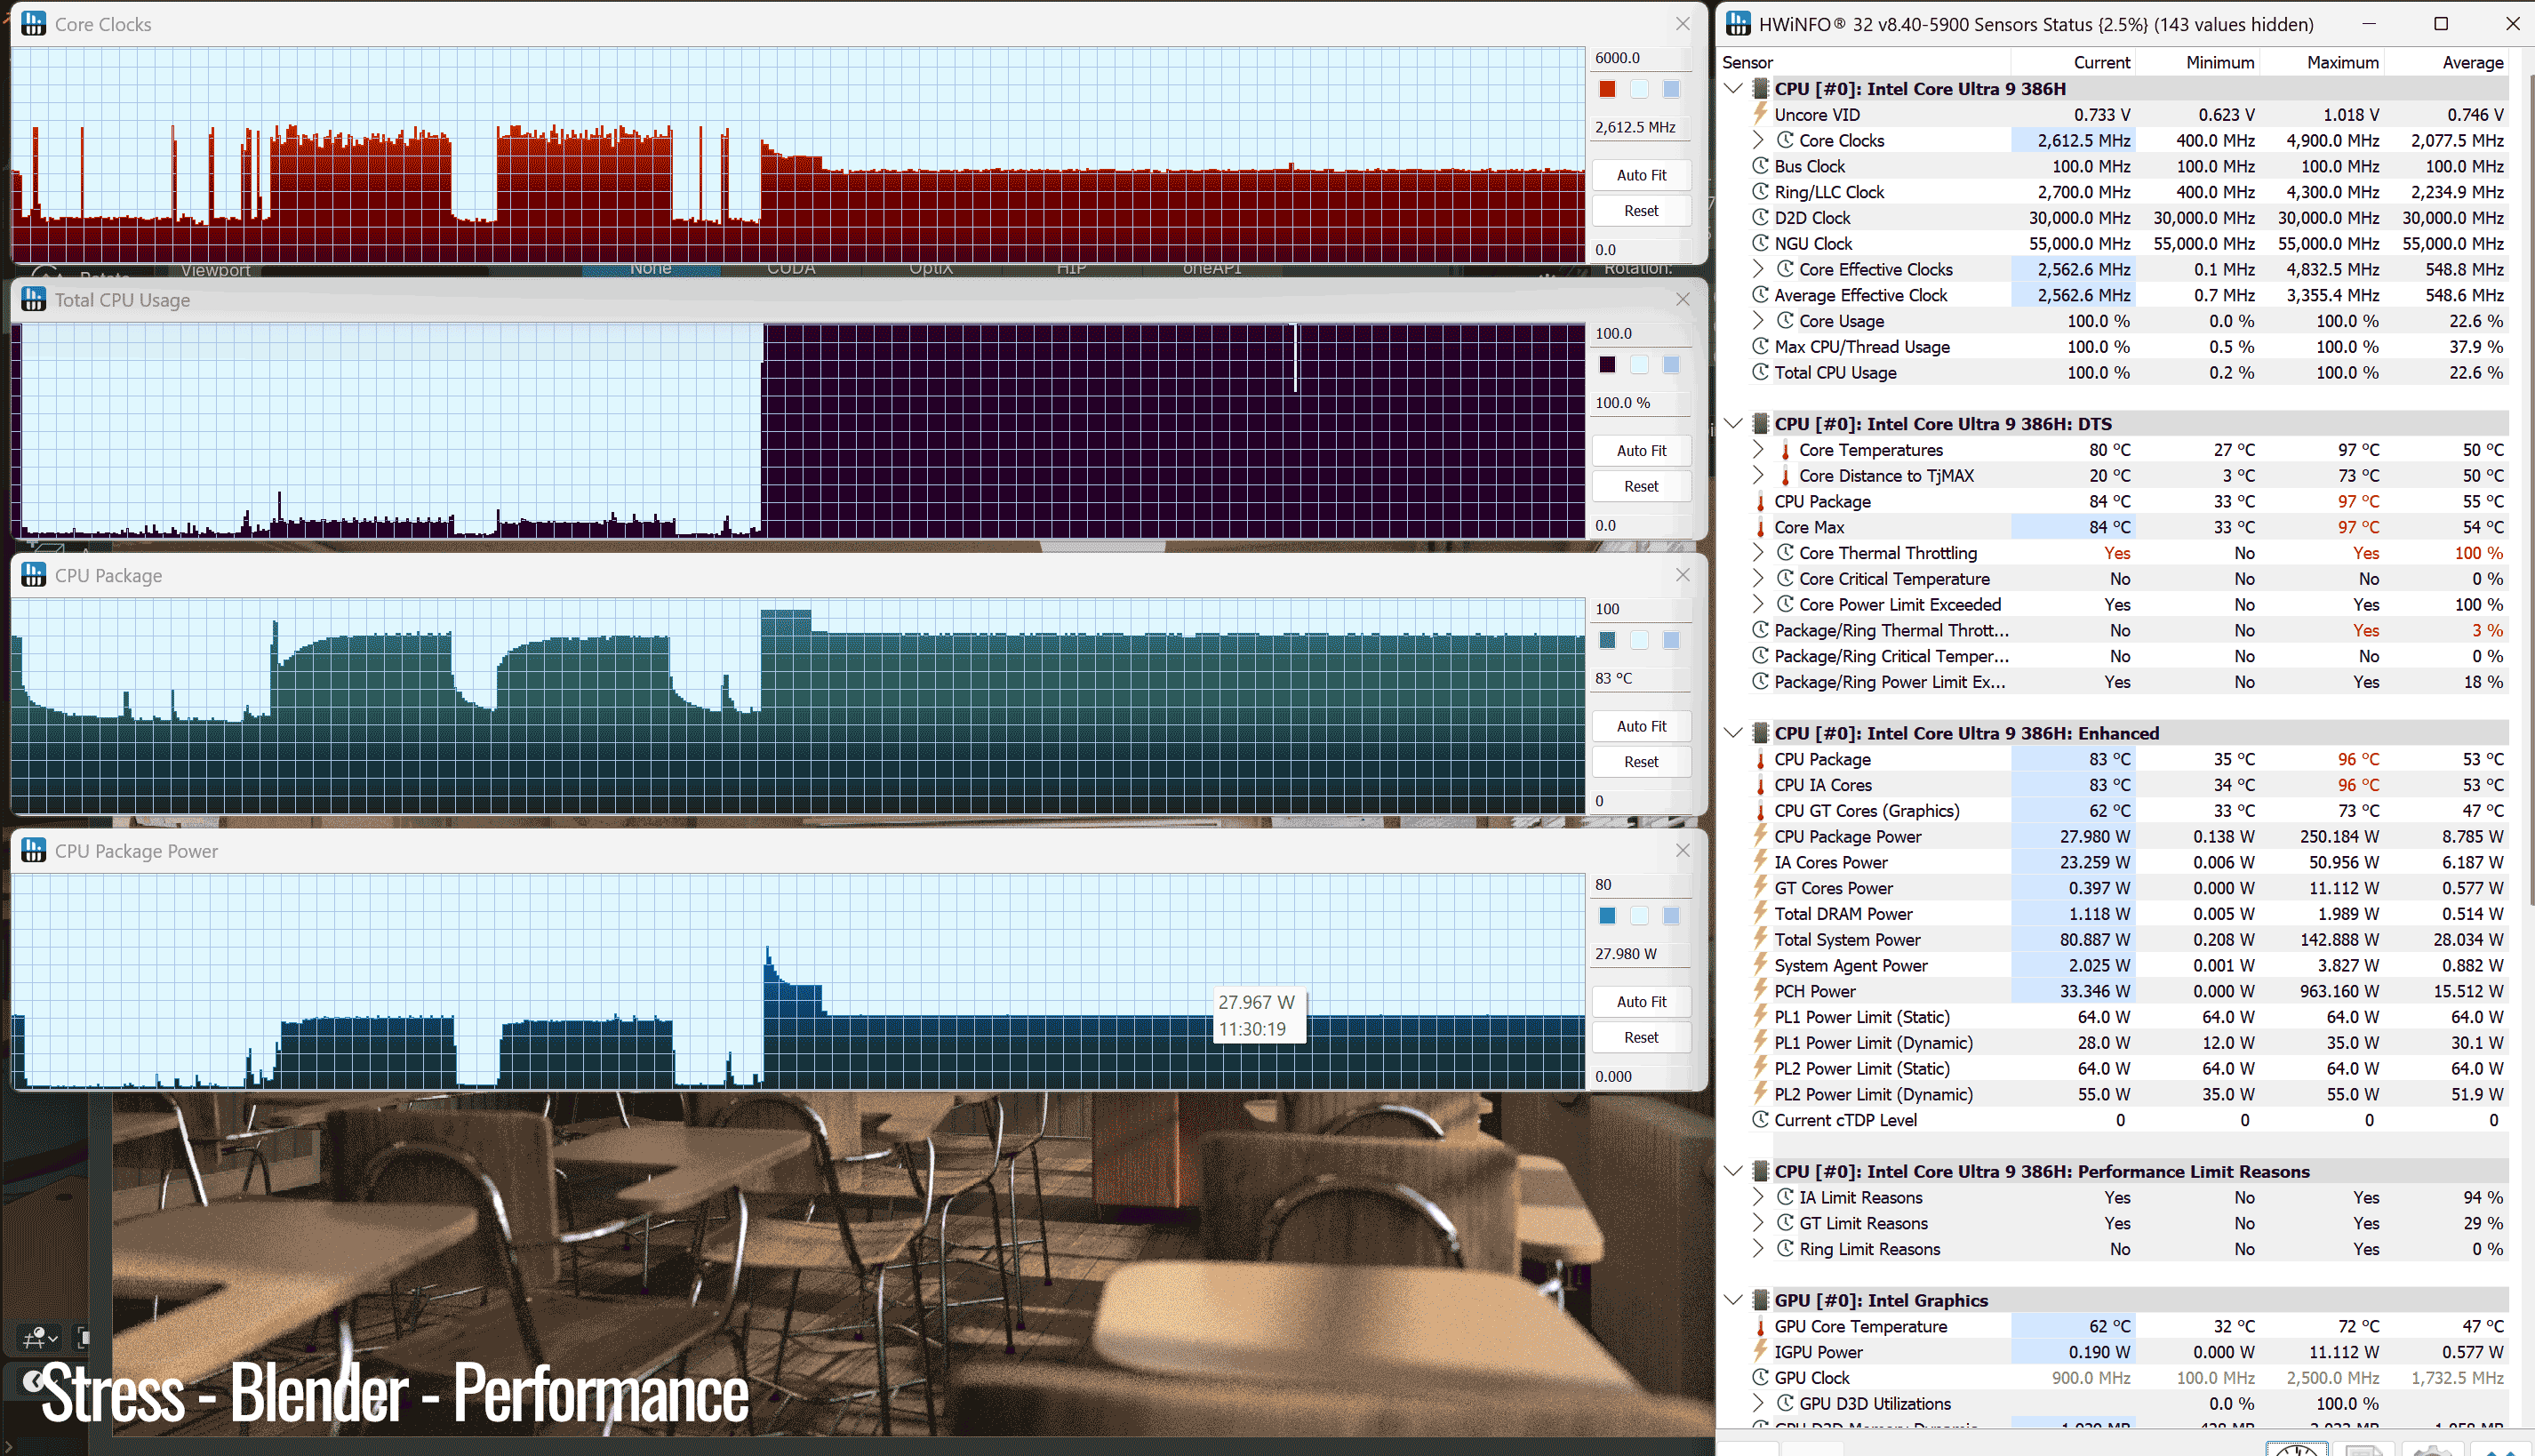Collapse the GPU [#0] Intel Graphics group

point(1734,1300)
